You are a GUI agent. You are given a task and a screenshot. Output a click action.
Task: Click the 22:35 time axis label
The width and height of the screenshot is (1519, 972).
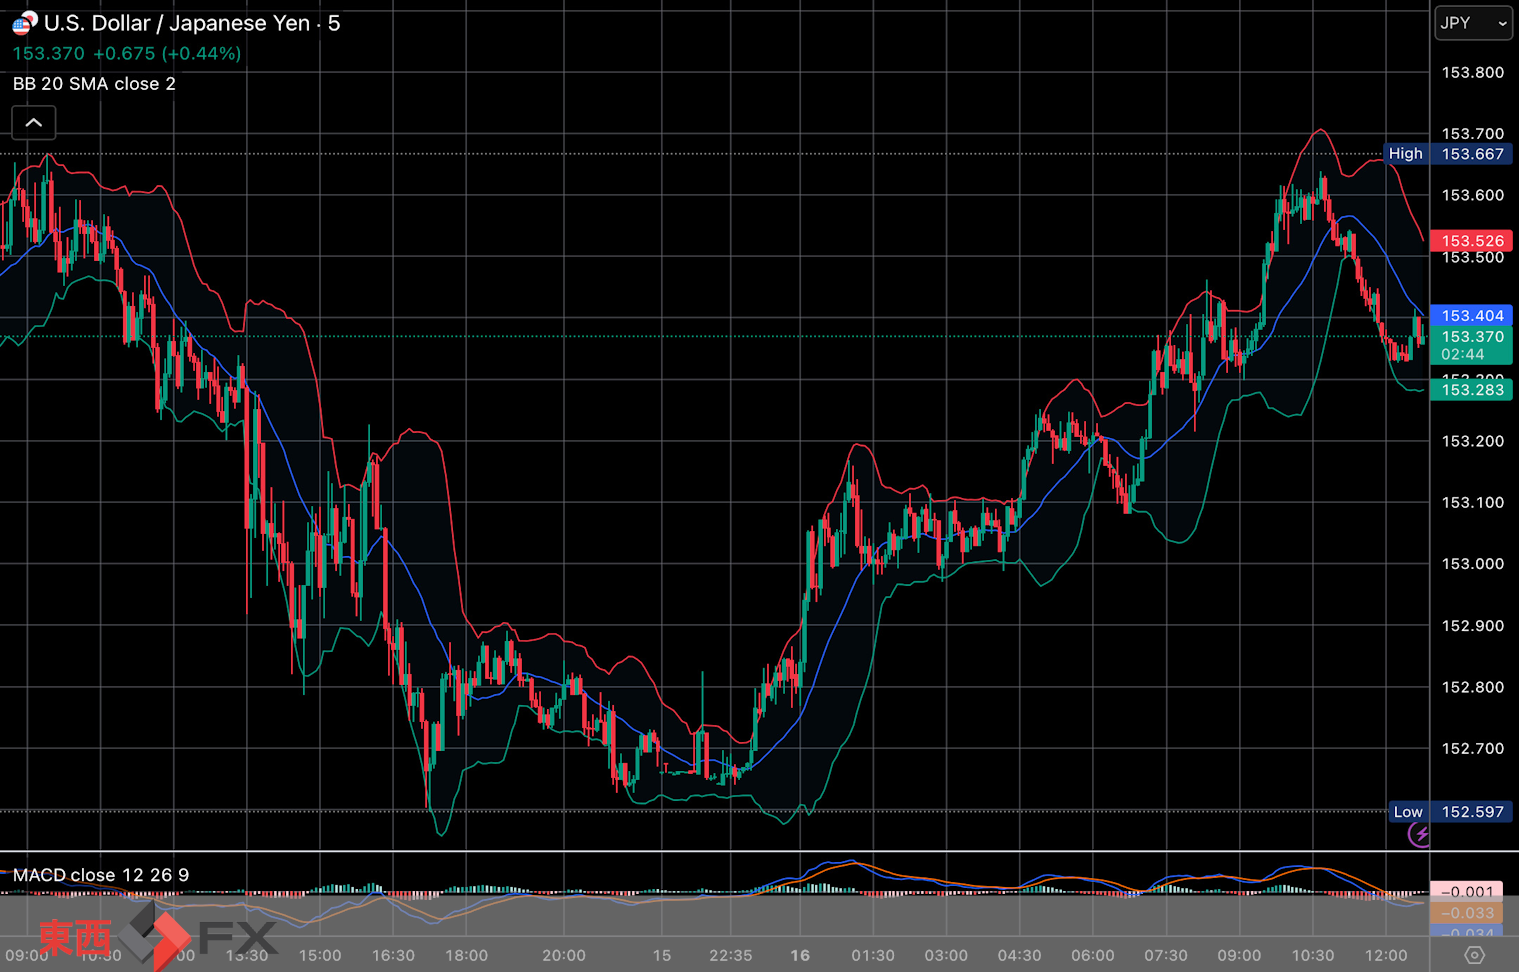730,955
